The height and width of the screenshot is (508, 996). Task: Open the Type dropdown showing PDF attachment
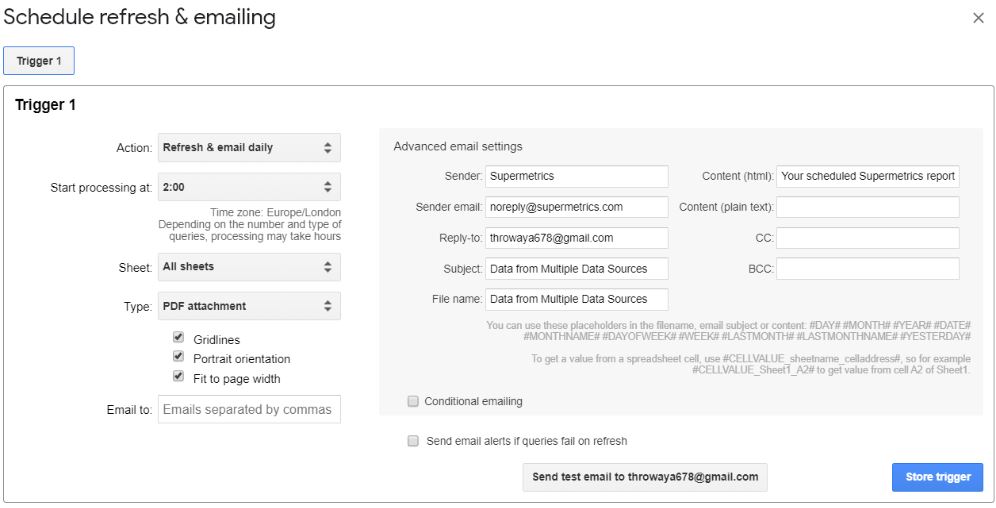pyautogui.click(x=249, y=306)
